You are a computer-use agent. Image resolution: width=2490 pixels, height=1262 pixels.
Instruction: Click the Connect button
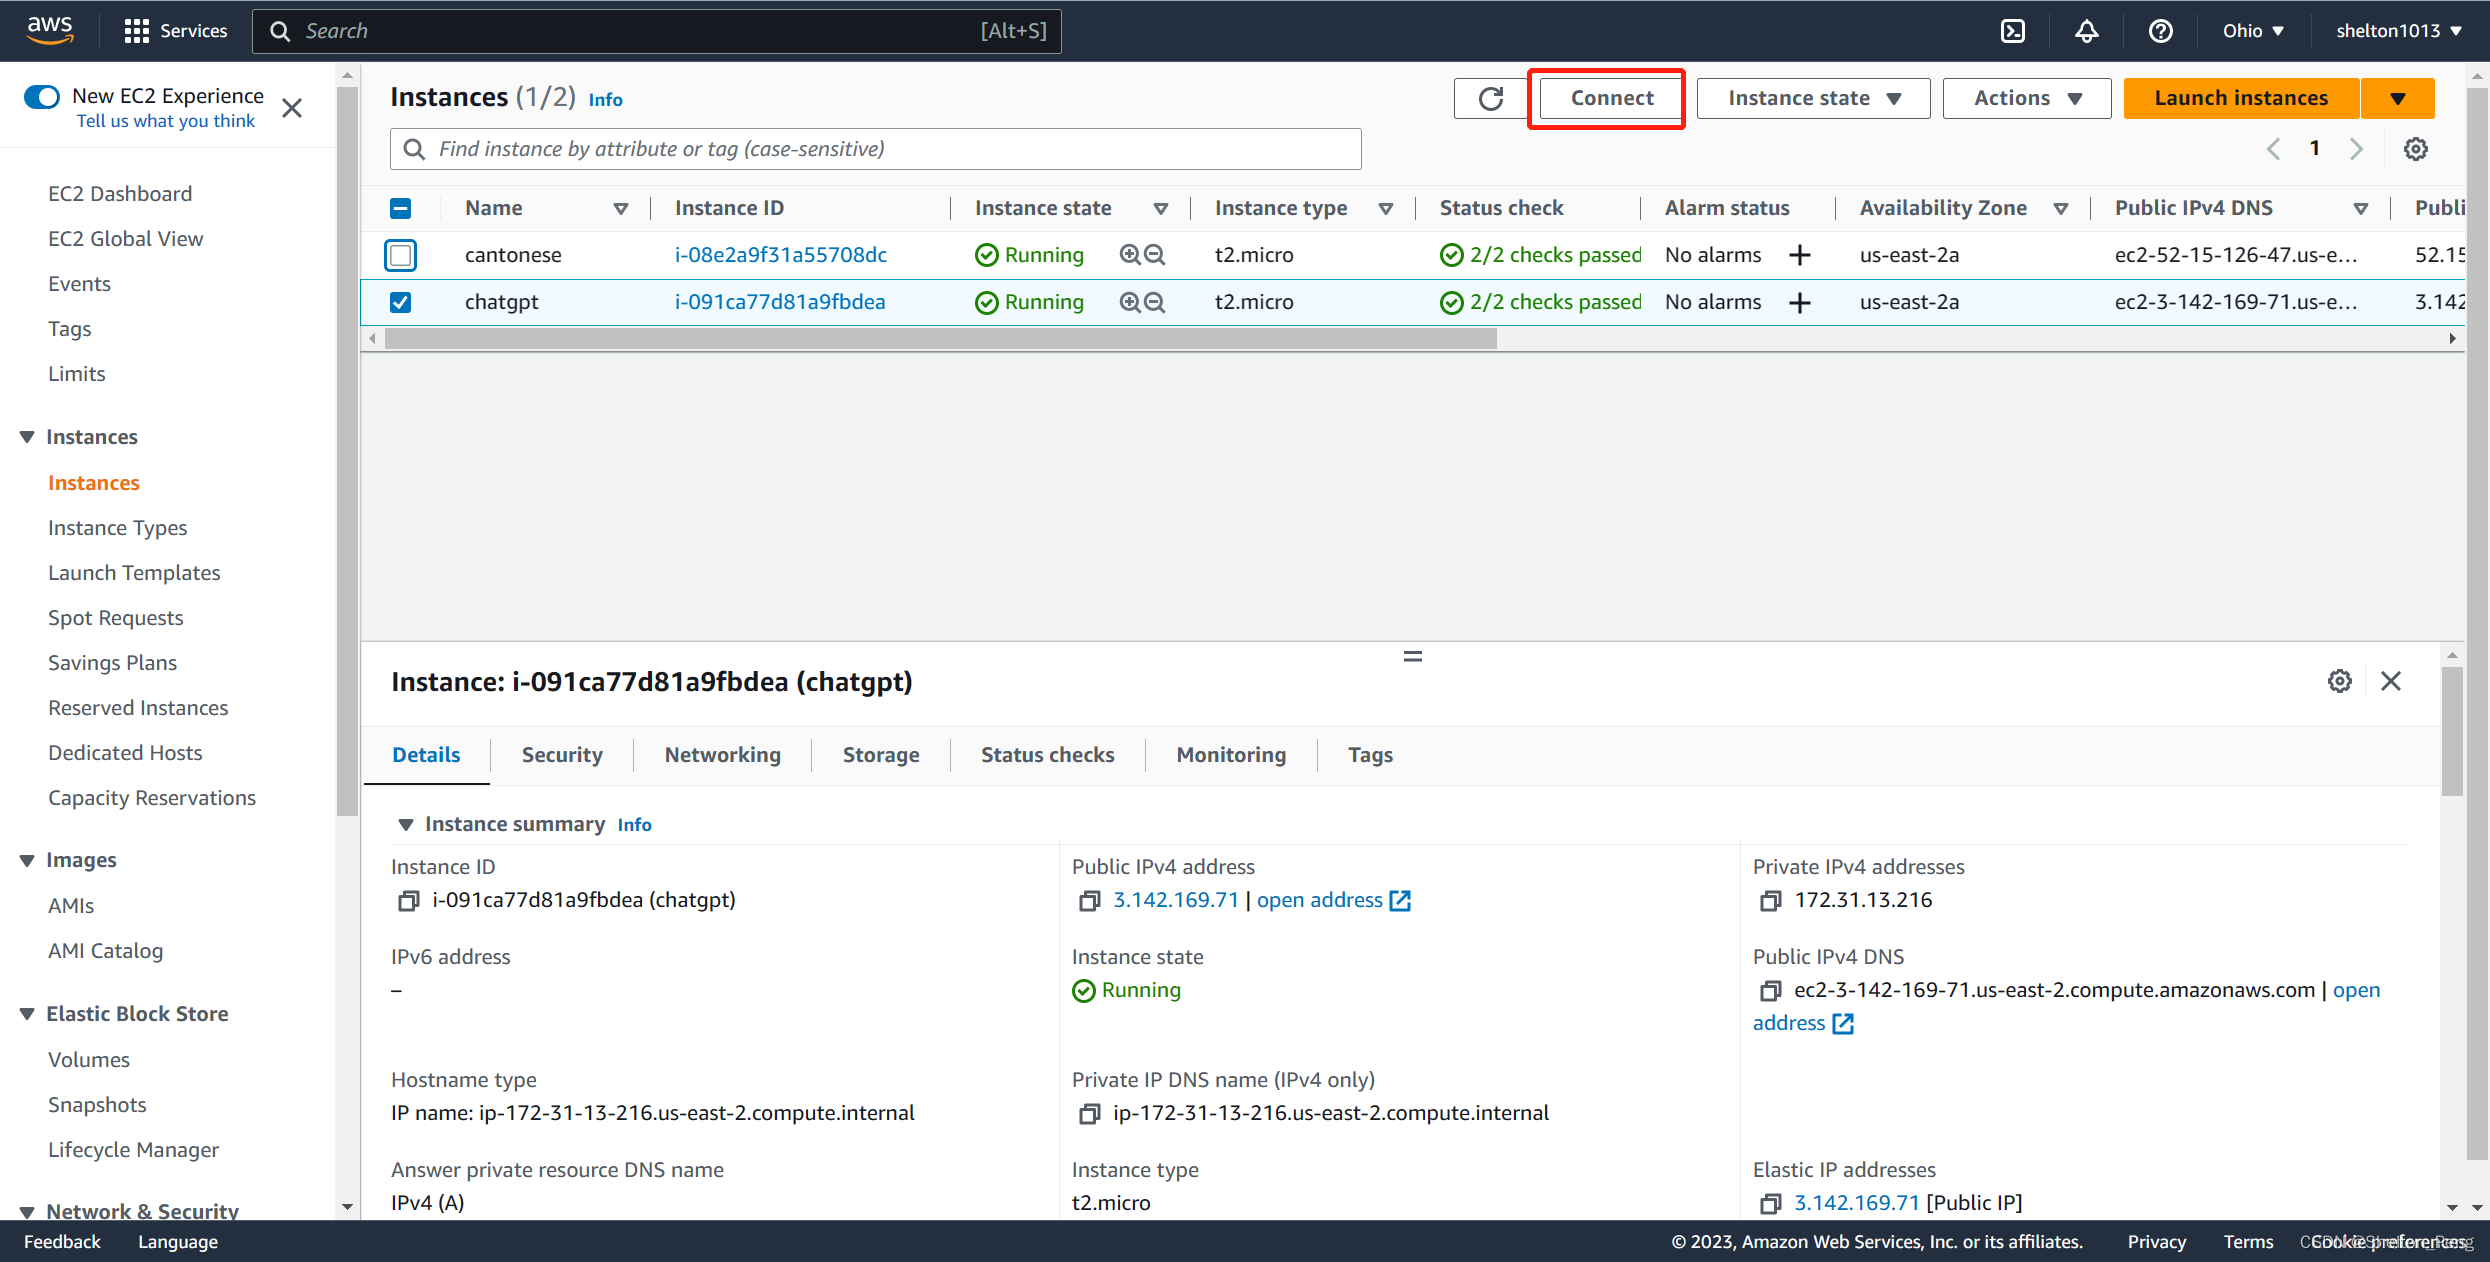pos(1611,98)
